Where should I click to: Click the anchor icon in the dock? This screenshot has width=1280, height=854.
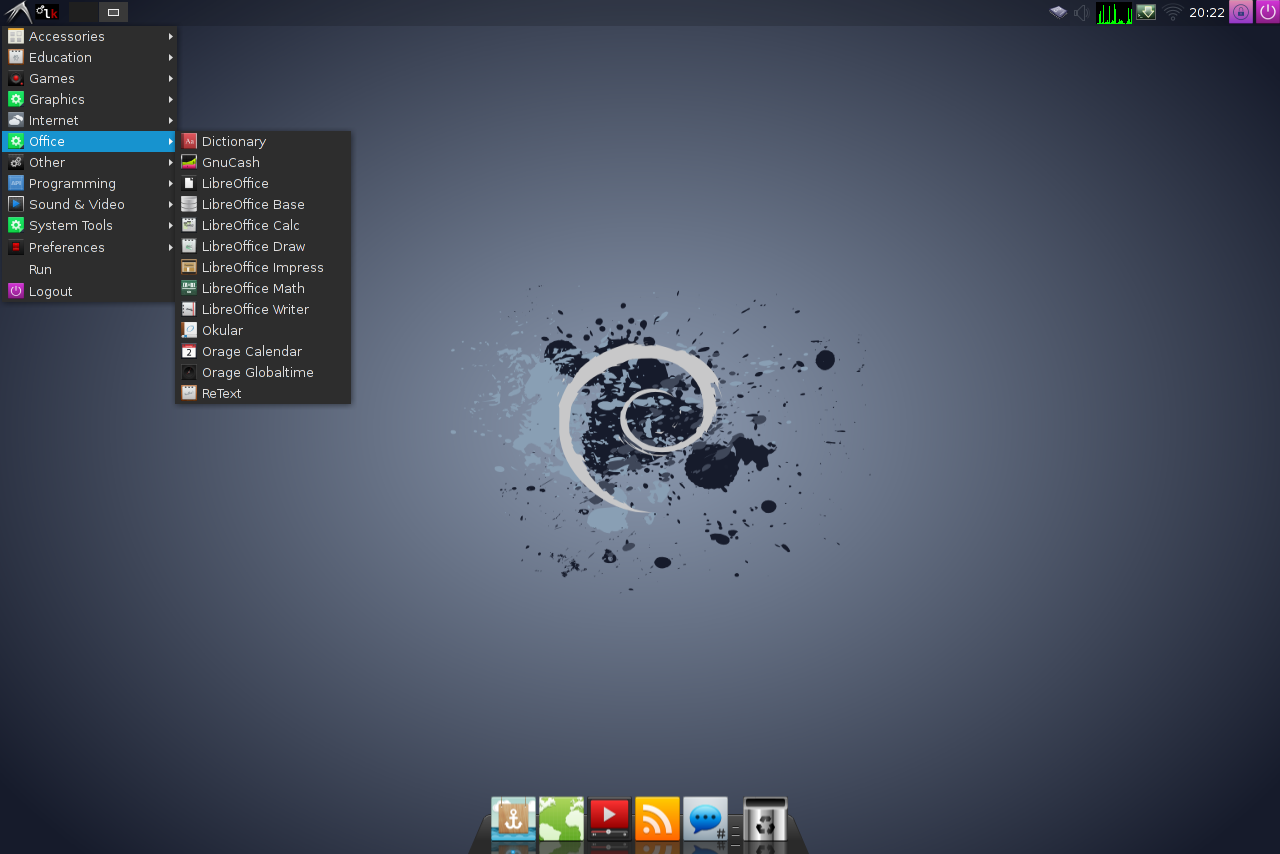point(513,819)
